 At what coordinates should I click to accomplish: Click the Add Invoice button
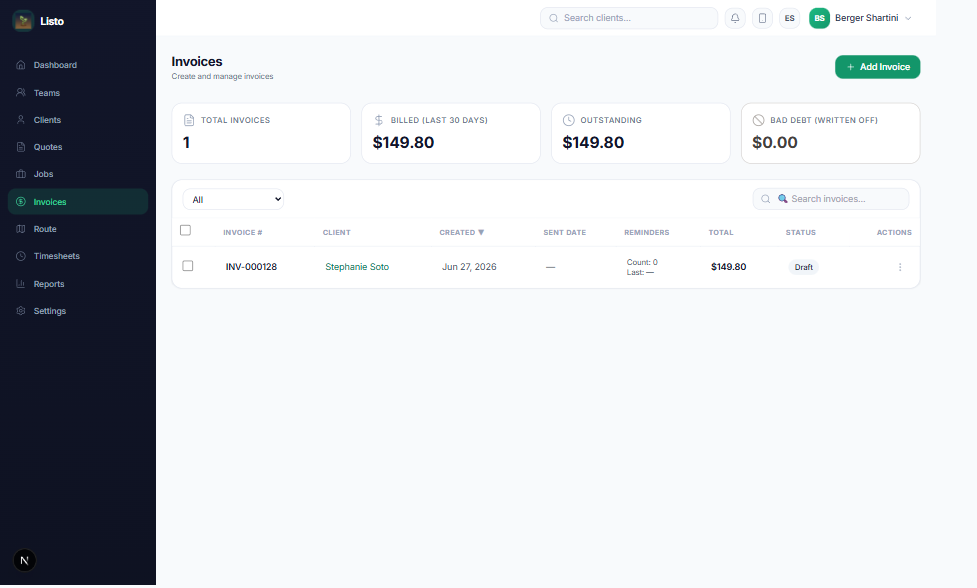click(x=877, y=67)
